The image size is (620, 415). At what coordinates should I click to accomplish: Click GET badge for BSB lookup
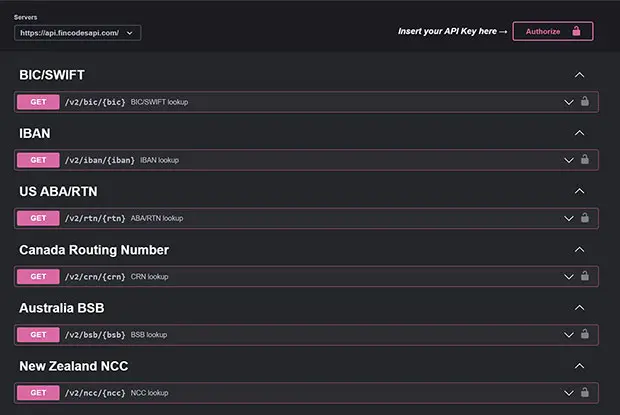tap(38, 334)
